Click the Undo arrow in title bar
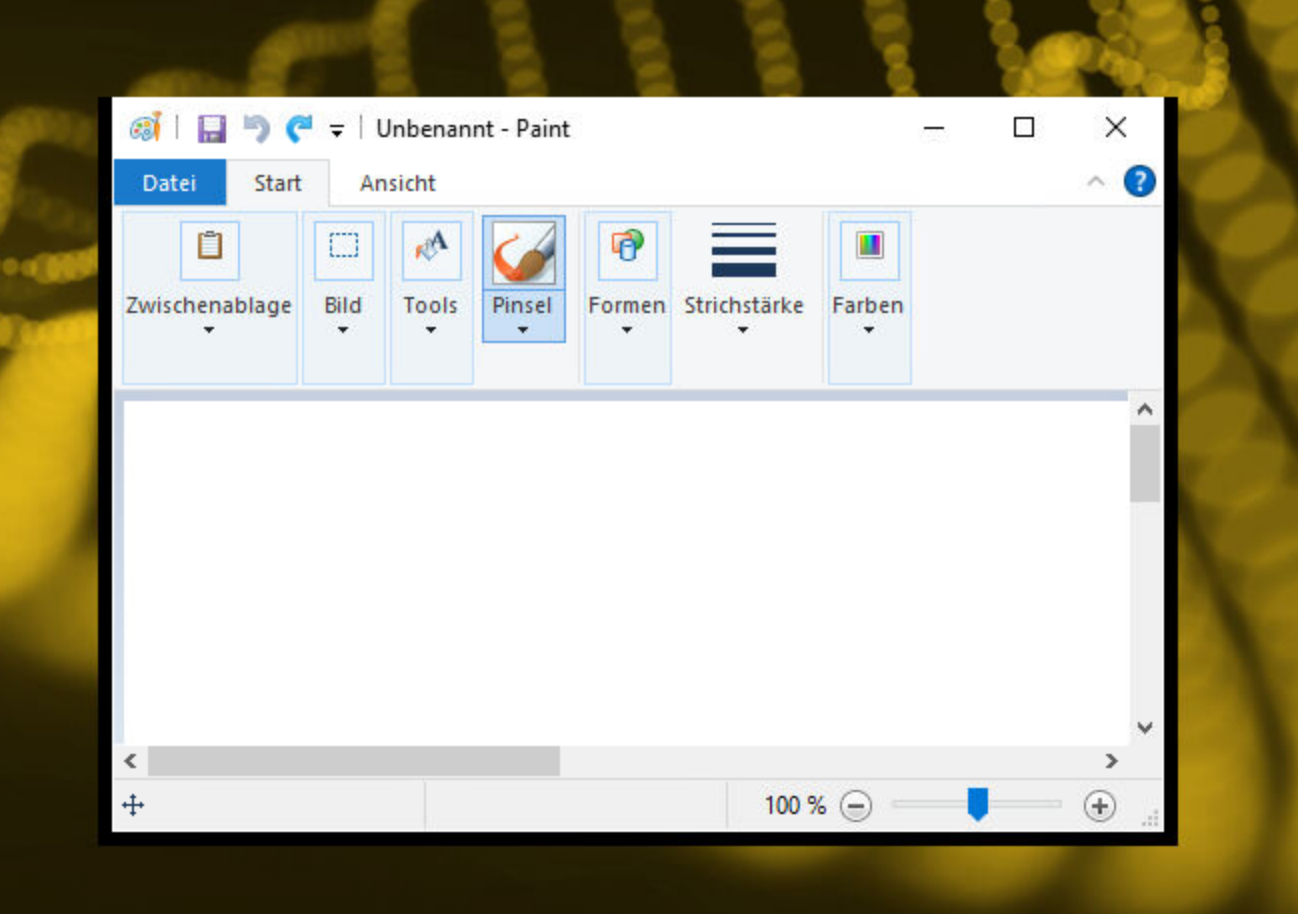 tap(256, 129)
